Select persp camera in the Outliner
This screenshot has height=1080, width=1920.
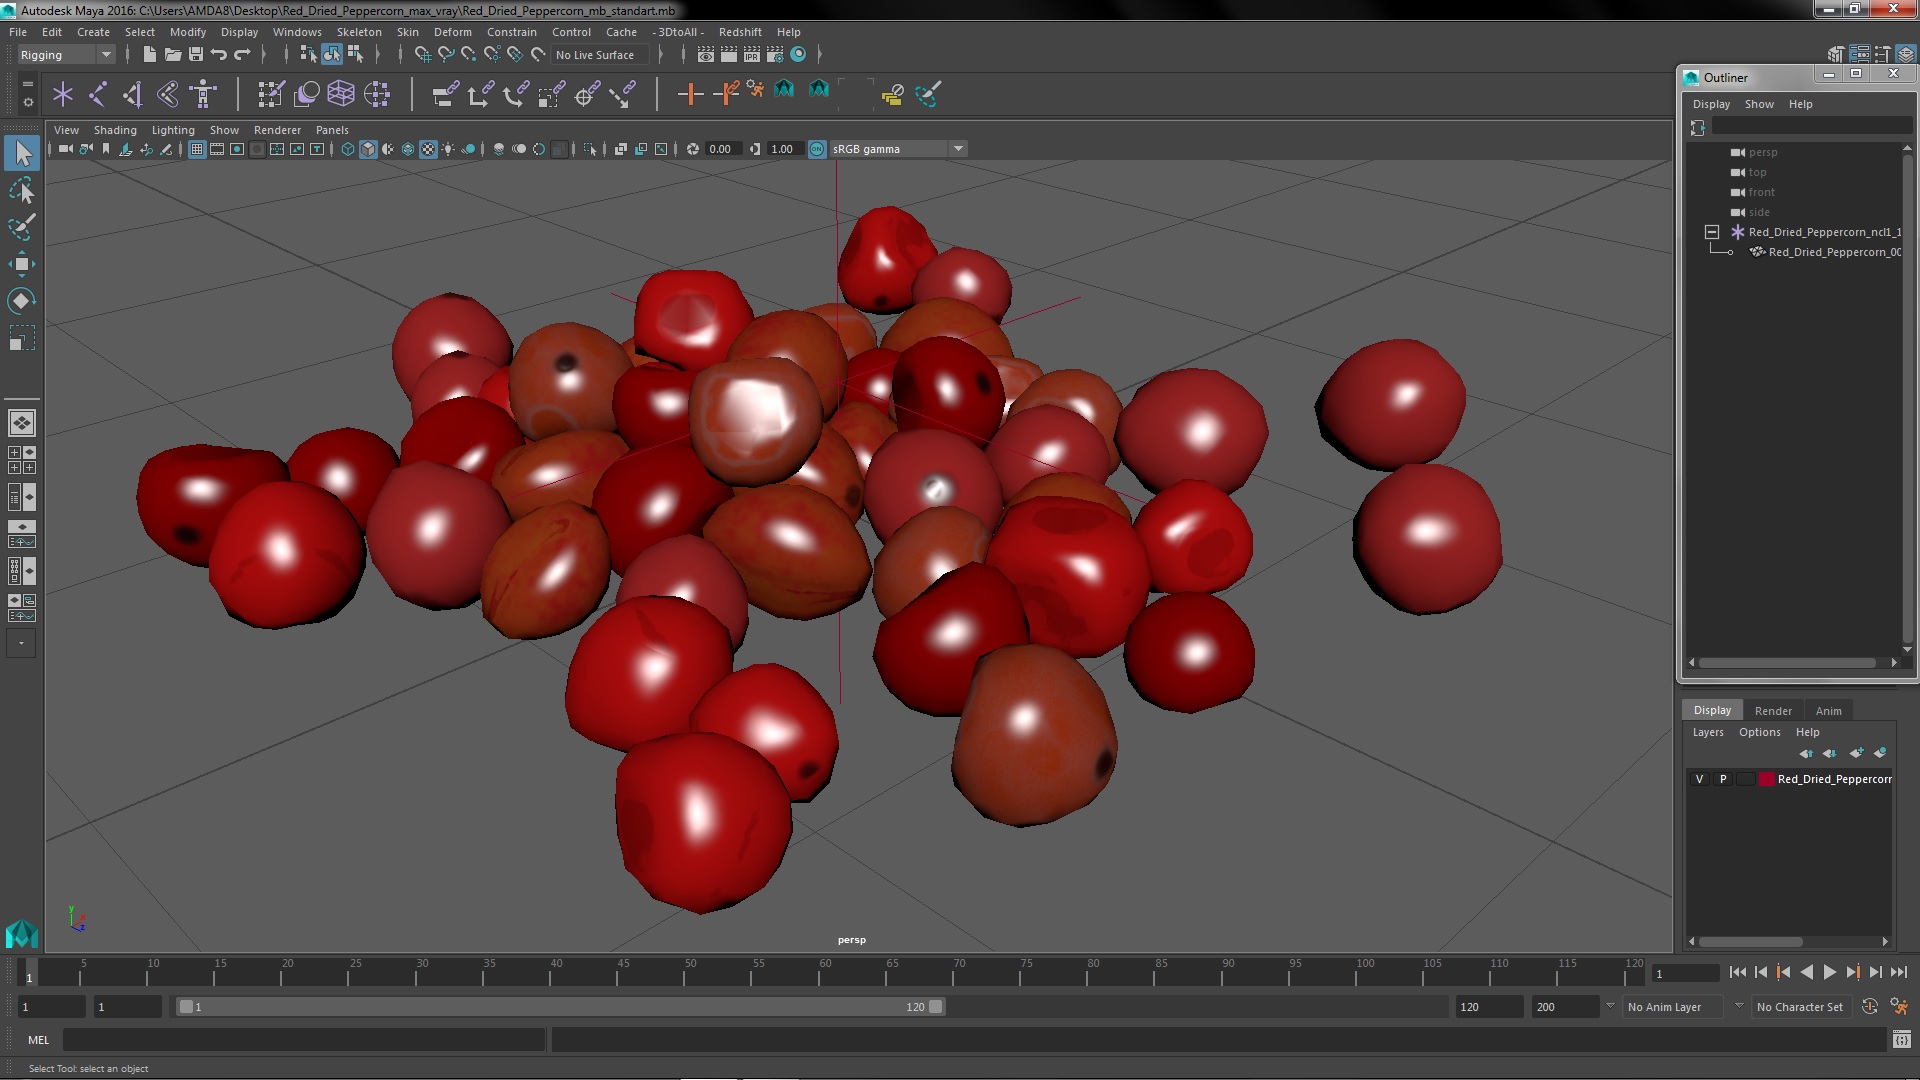(x=1762, y=153)
